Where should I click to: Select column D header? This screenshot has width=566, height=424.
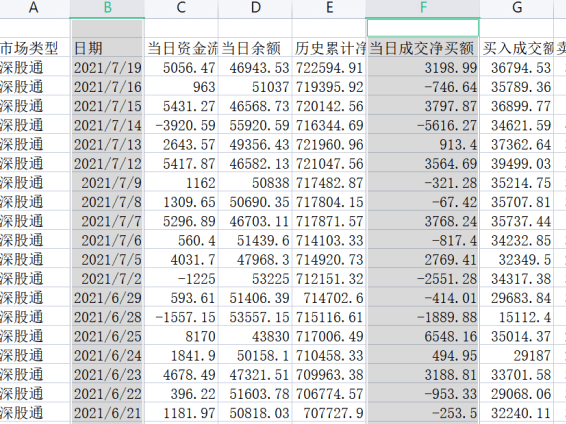[x=255, y=8]
